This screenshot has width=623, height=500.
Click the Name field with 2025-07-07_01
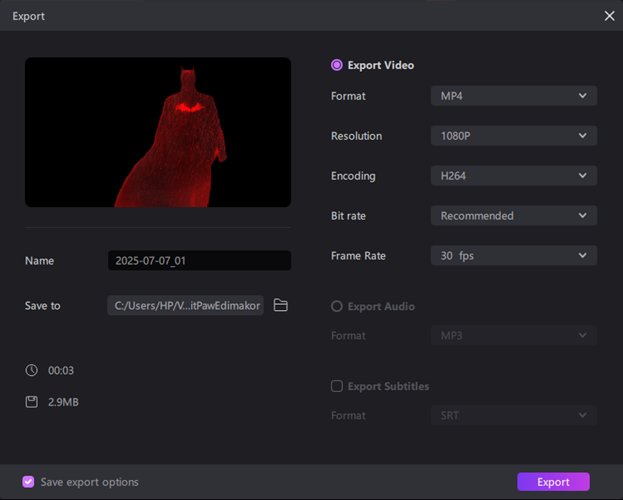click(199, 260)
